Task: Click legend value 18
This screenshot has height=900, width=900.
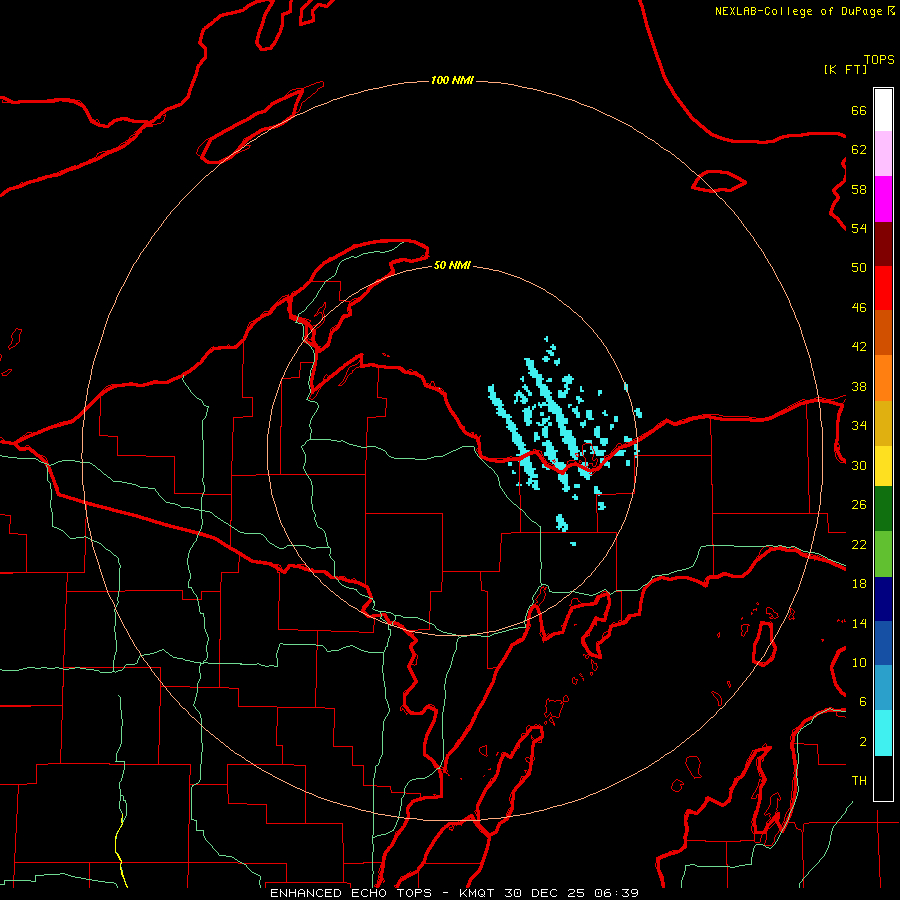Action: click(859, 584)
